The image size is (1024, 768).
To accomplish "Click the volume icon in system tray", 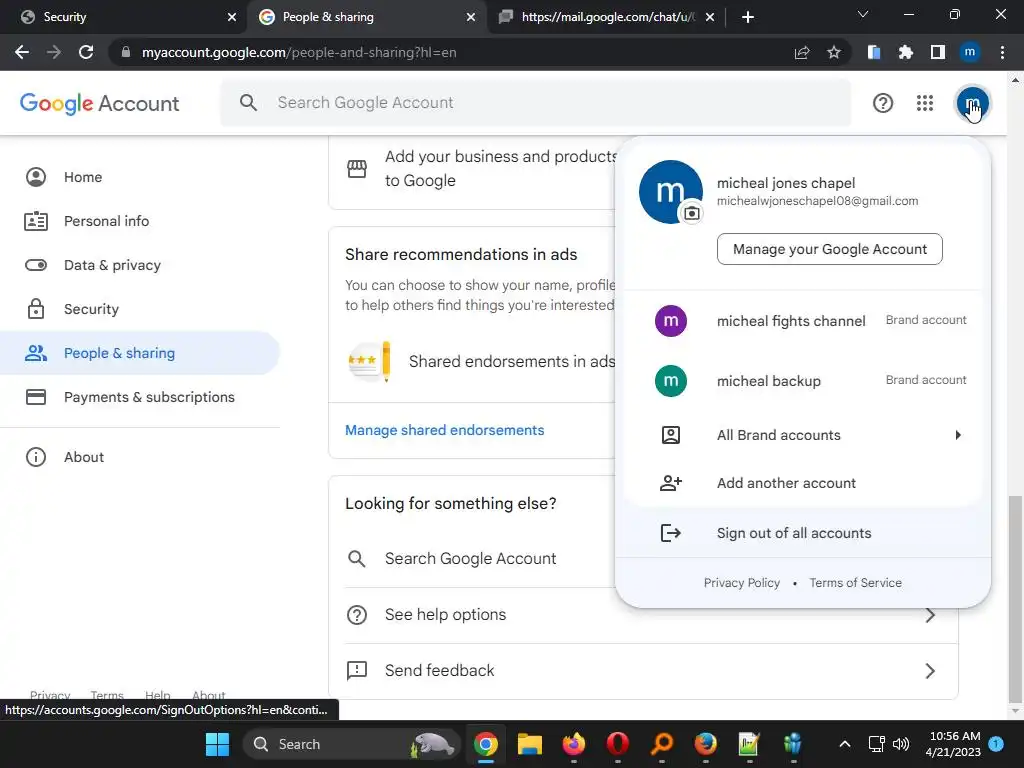I will [901, 744].
